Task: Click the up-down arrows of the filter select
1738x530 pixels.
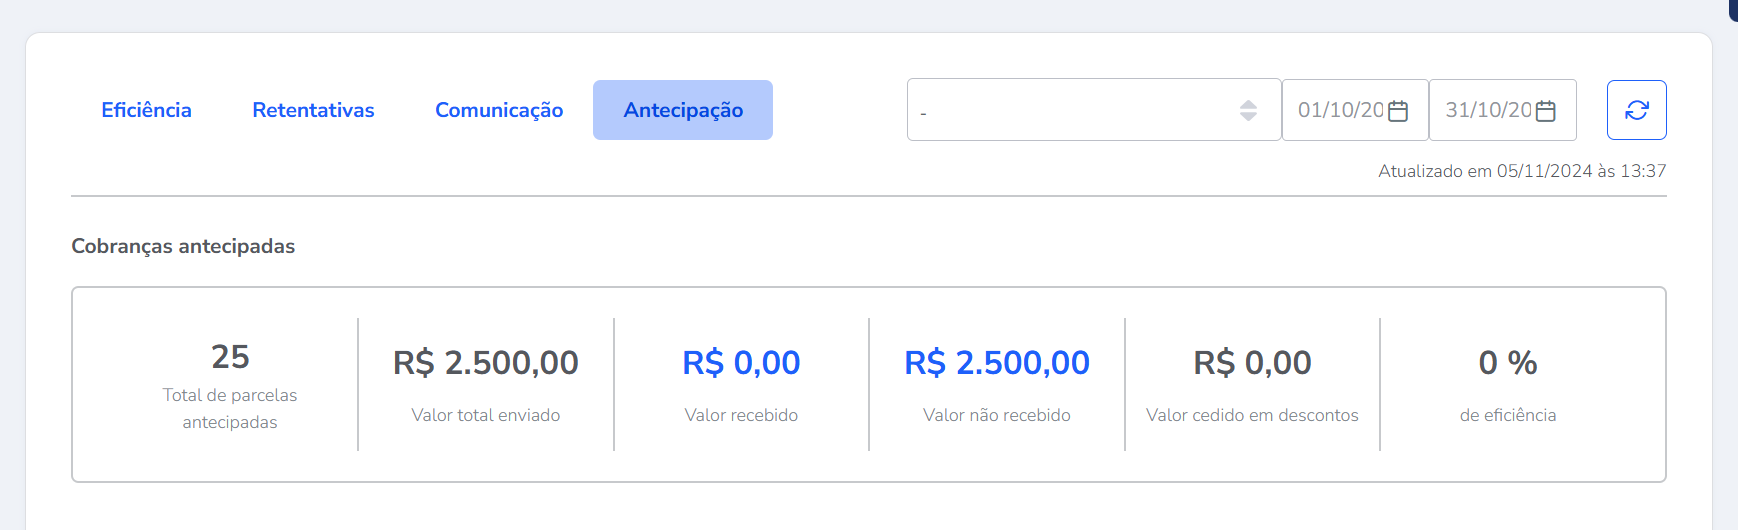Action: point(1248,110)
